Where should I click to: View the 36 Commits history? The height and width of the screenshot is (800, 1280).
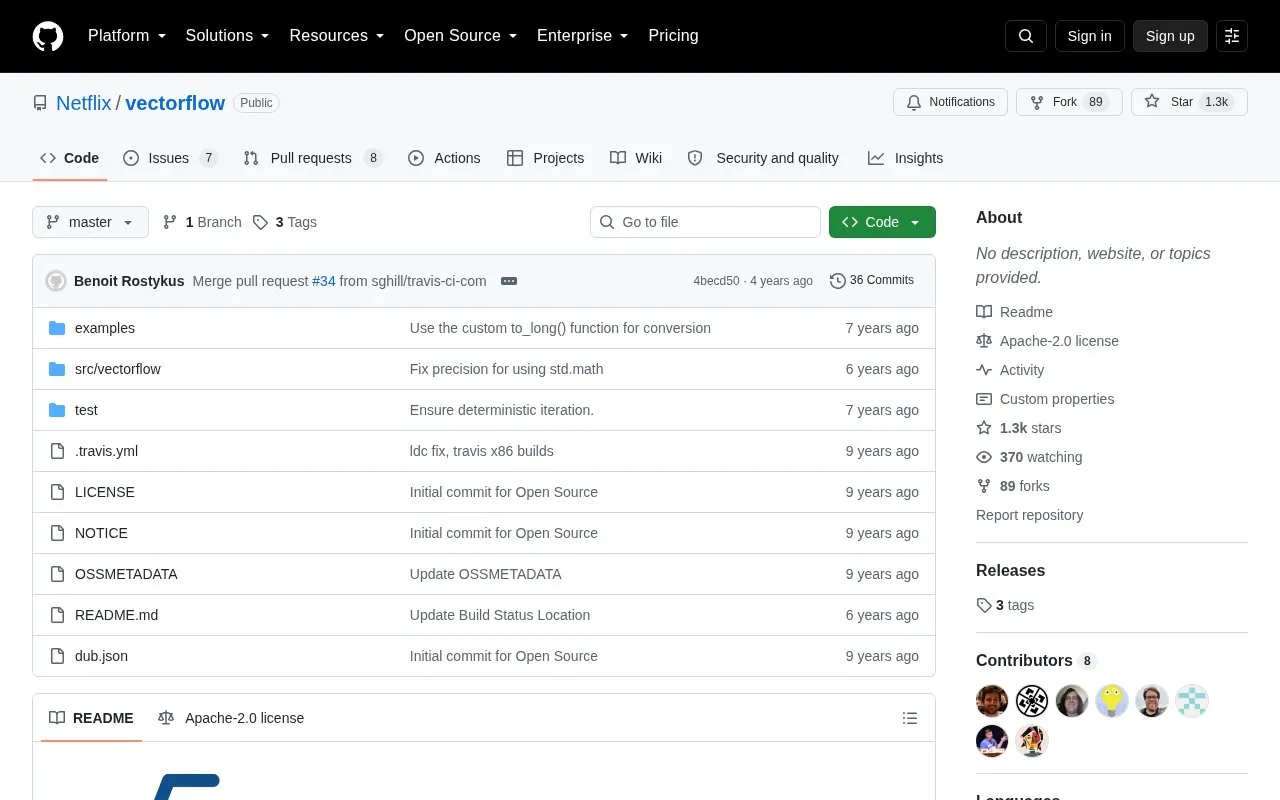coord(872,281)
